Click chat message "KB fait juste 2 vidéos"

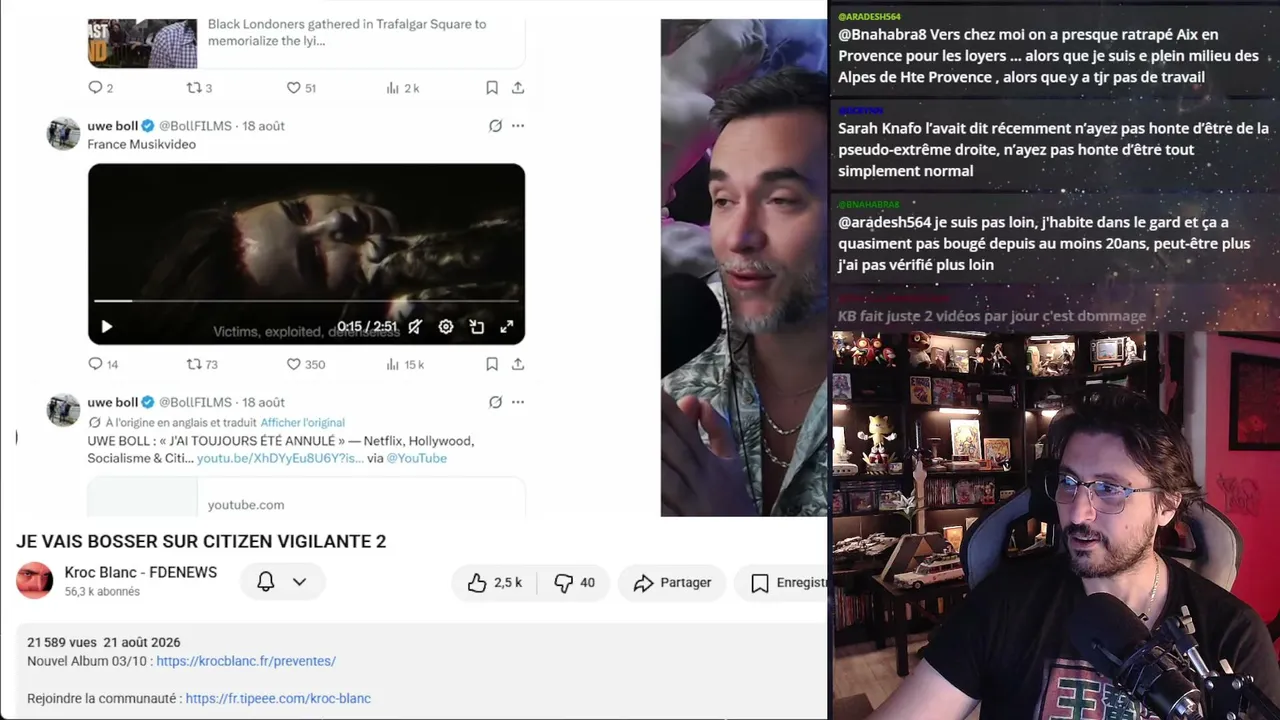pos(992,316)
